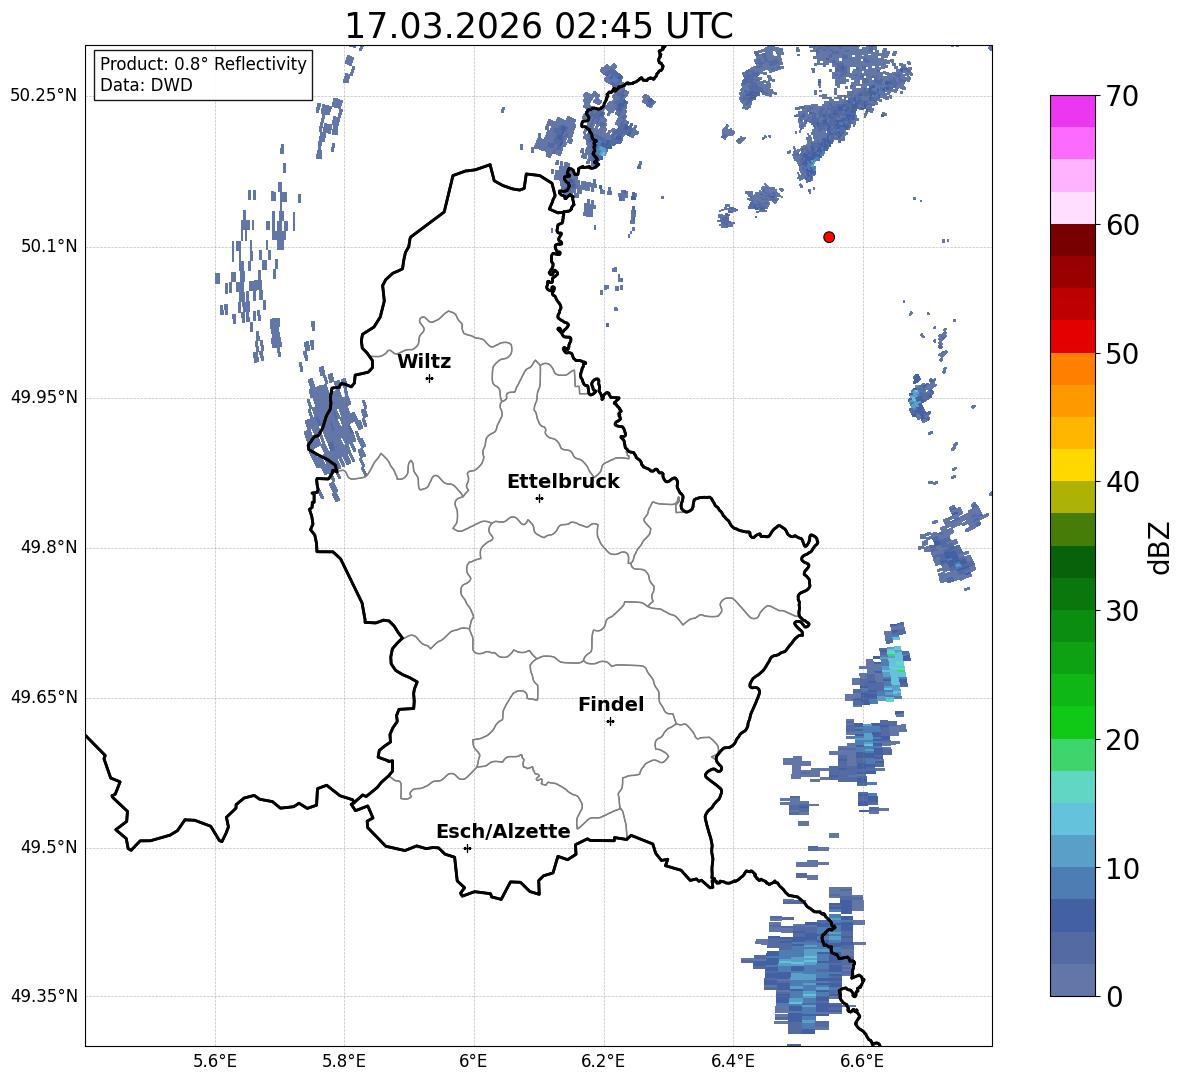Click the colorbar tick label 70
The height and width of the screenshot is (1081, 1184).
tap(1122, 97)
